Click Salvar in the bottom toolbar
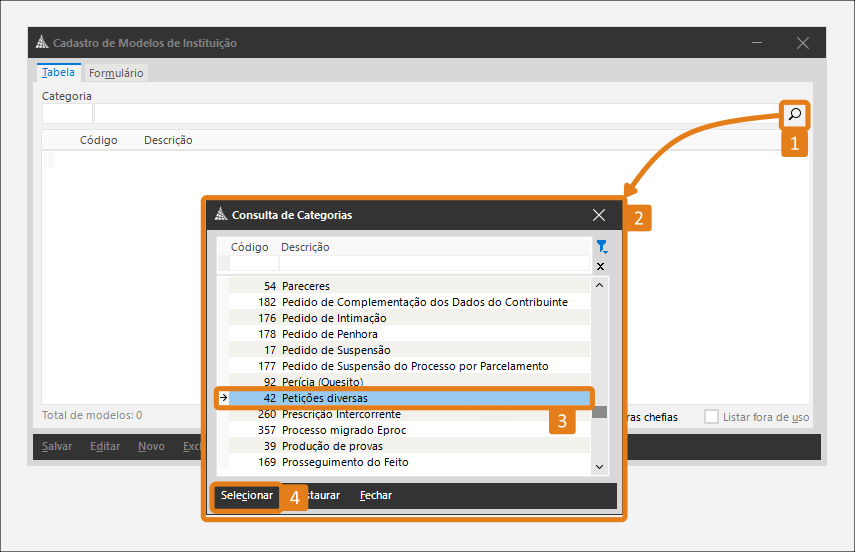 point(57,446)
